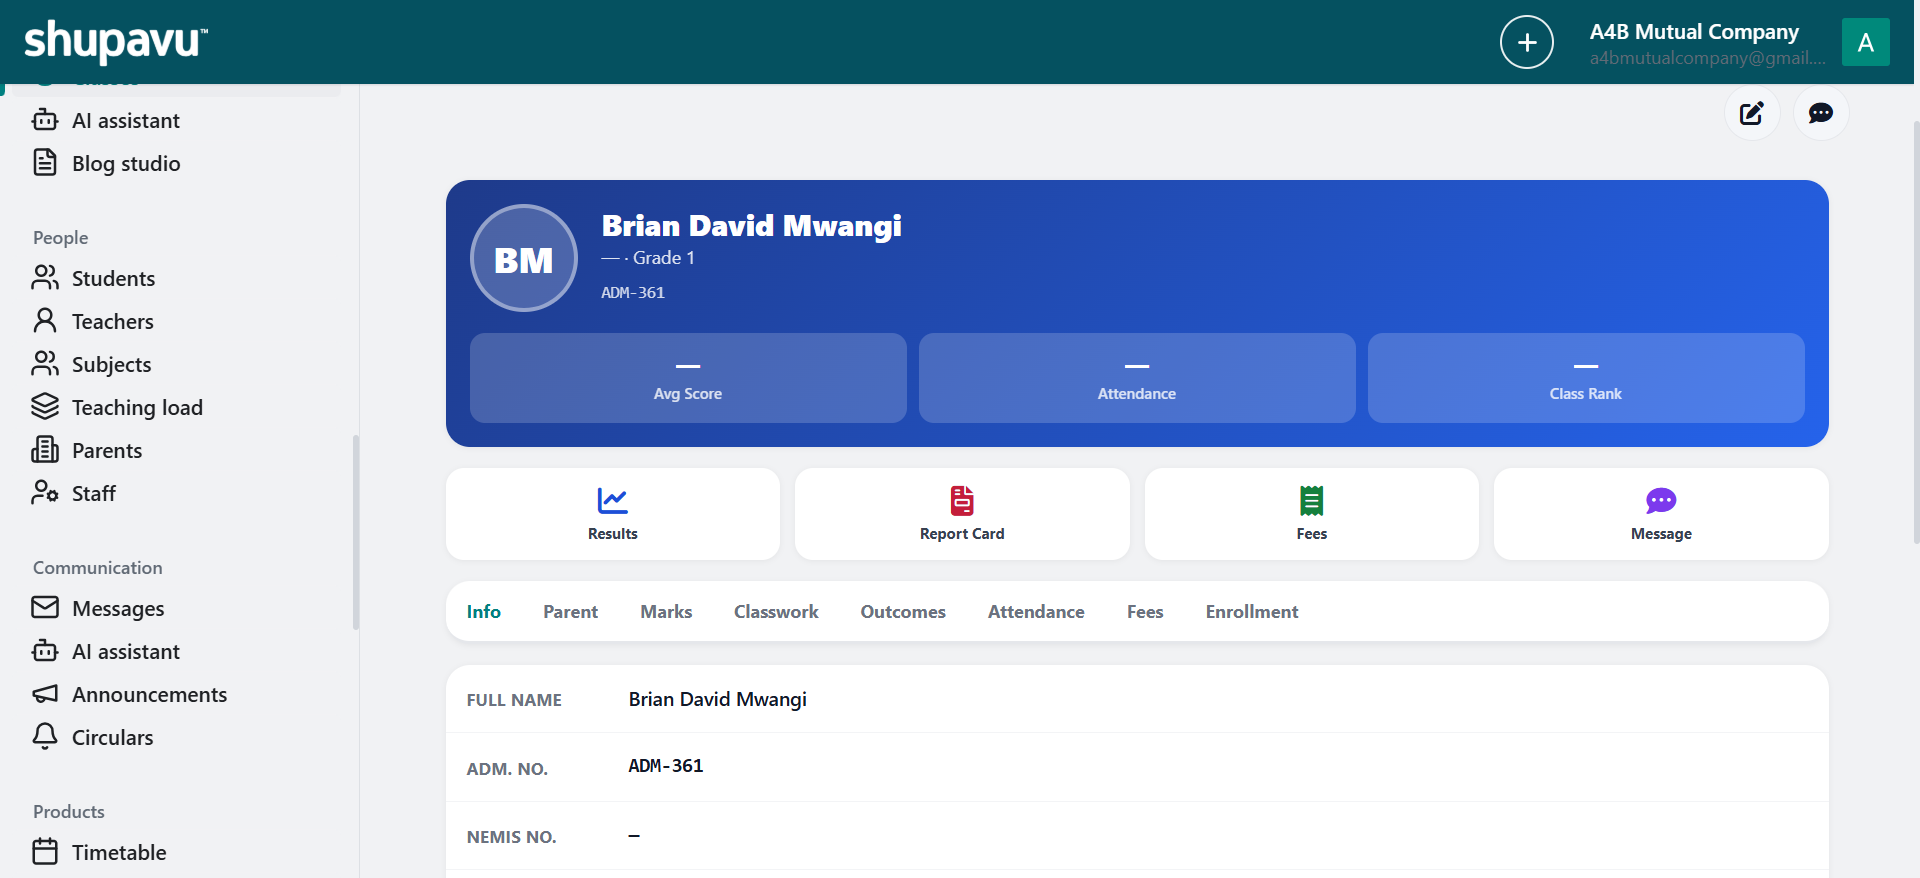Viewport: 1920px width, 878px height.
Task: Switch to the Attendance tab
Action: (x=1036, y=612)
